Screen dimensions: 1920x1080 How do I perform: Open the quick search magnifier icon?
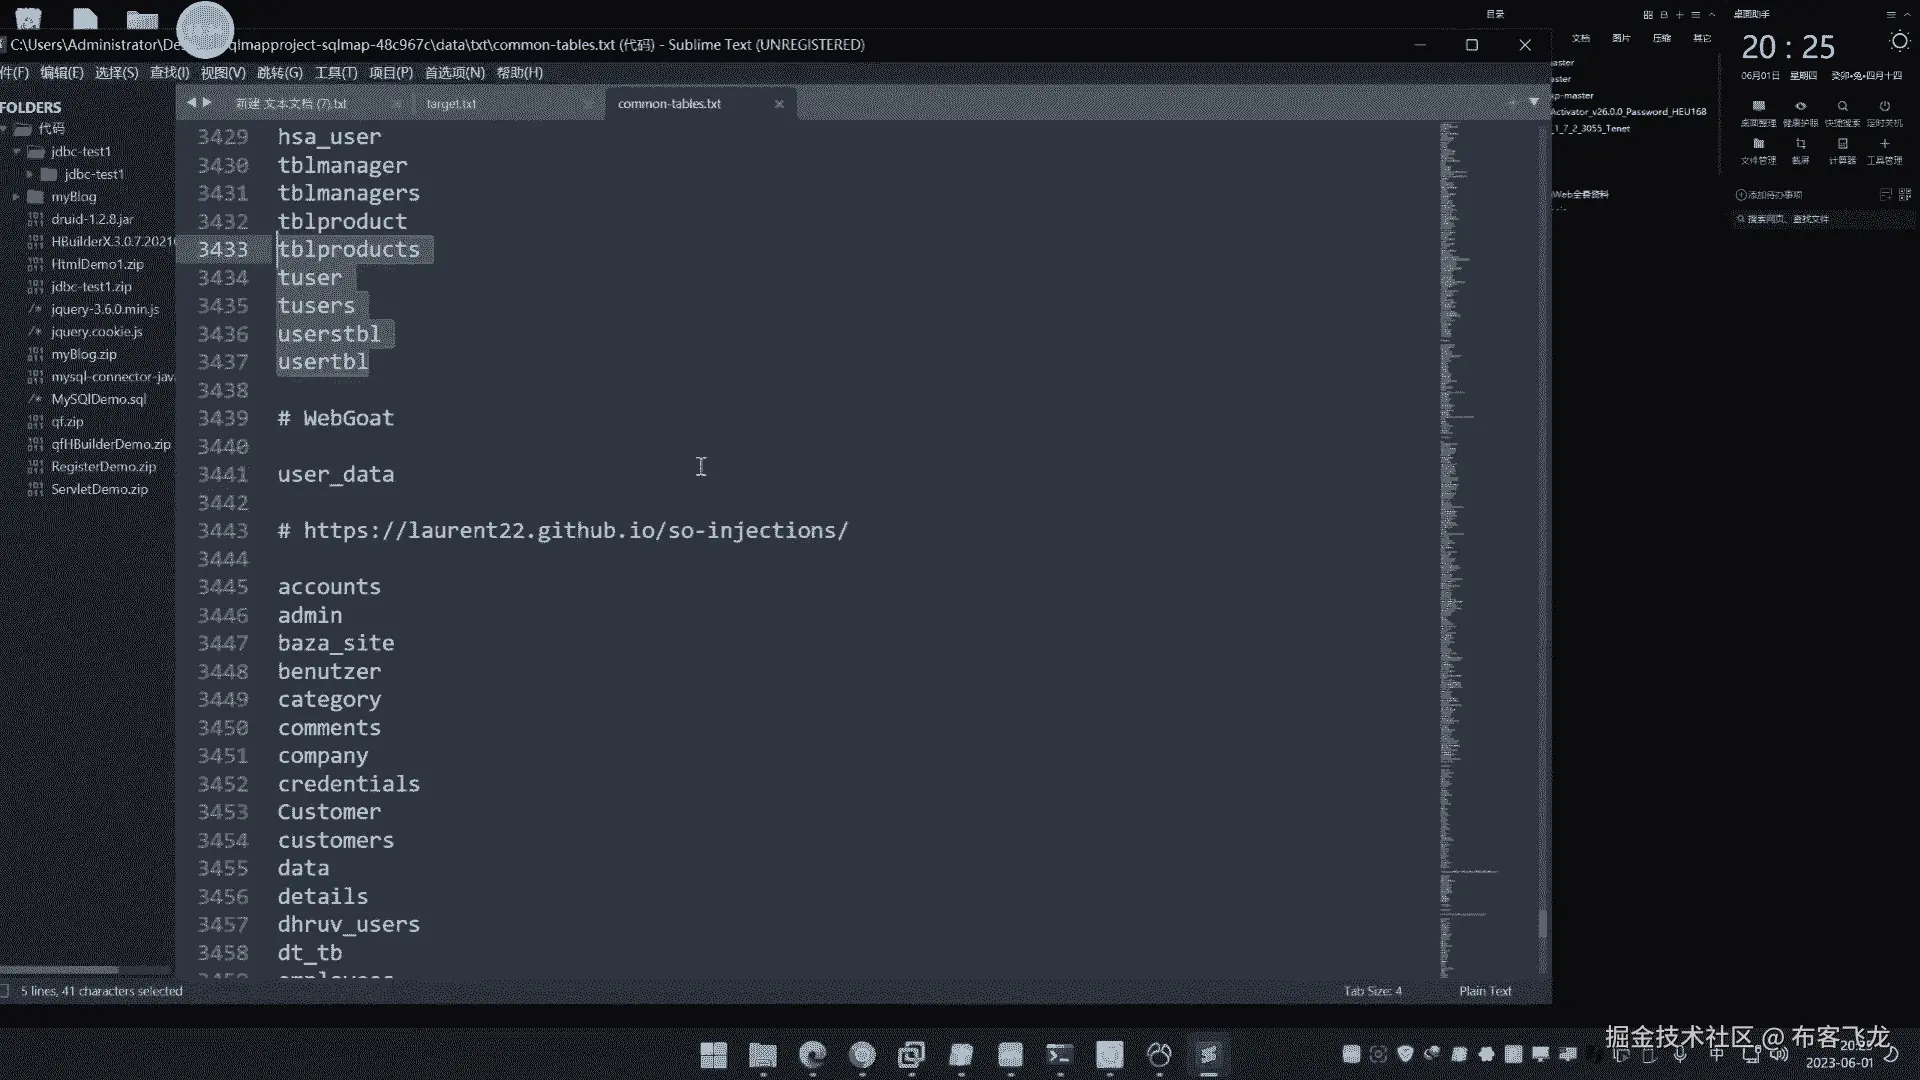[1842, 107]
